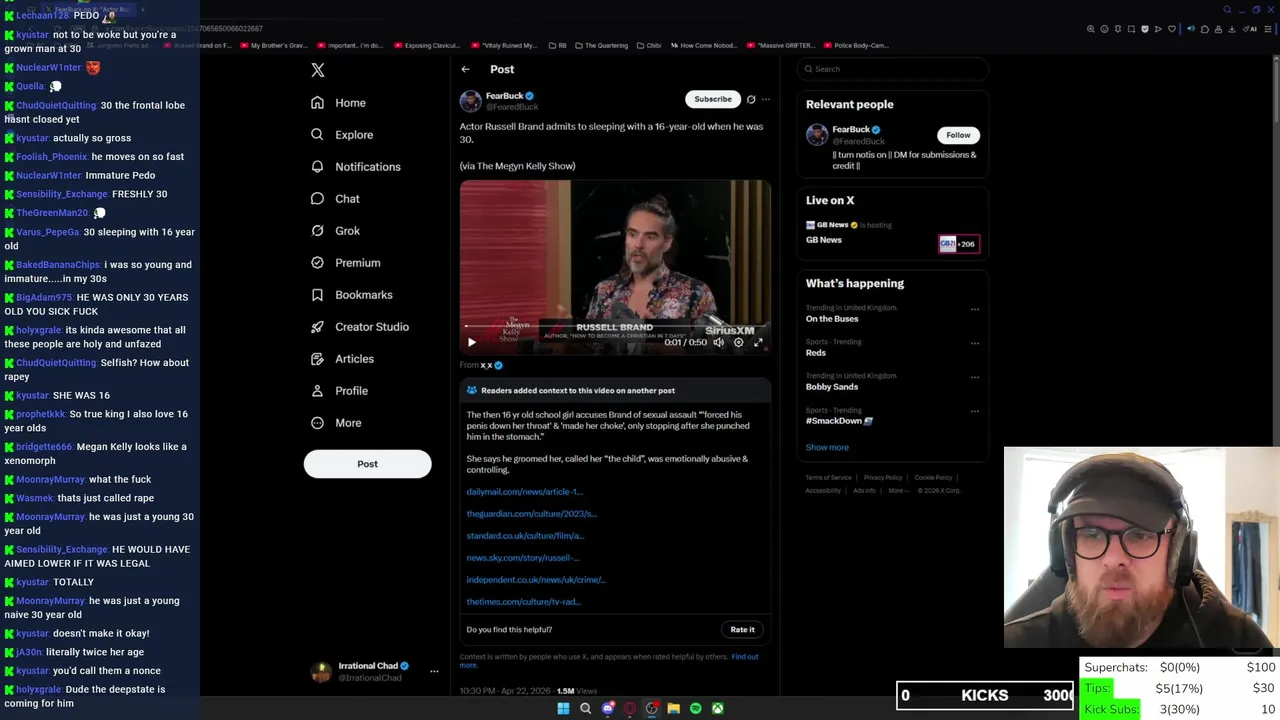Click the AI button in the browser toolbar
The image size is (1280, 720).
pyautogui.click(x=1250, y=29)
